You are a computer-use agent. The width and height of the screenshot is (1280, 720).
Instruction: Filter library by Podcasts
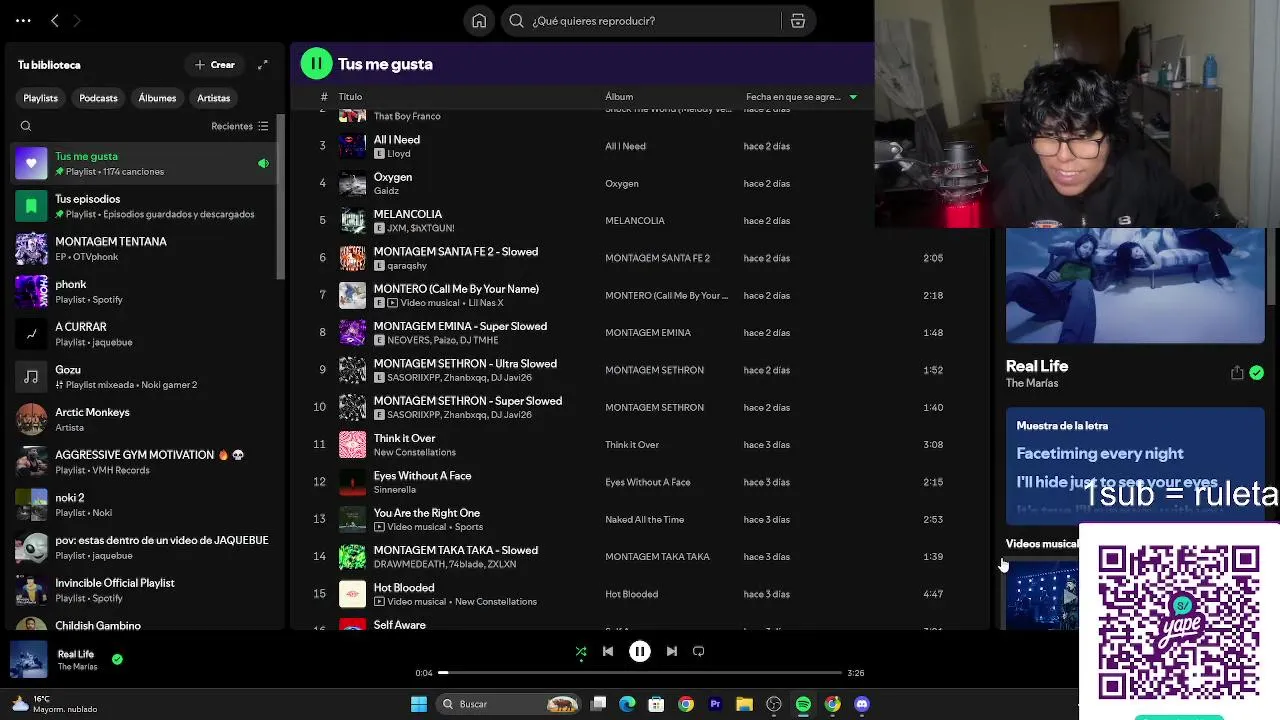point(98,98)
